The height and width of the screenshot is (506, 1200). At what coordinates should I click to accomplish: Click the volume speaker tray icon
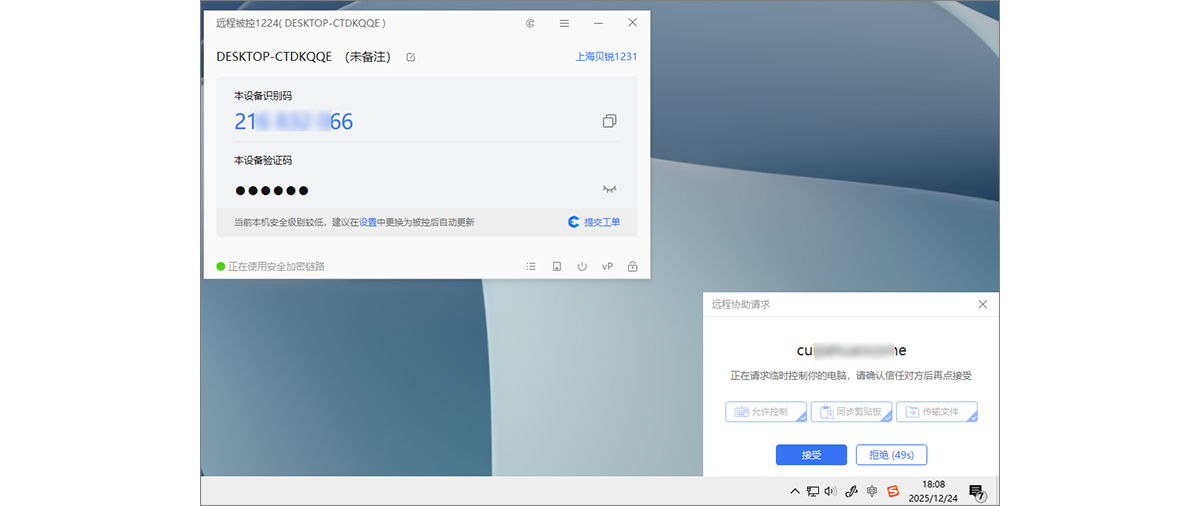click(x=830, y=491)
